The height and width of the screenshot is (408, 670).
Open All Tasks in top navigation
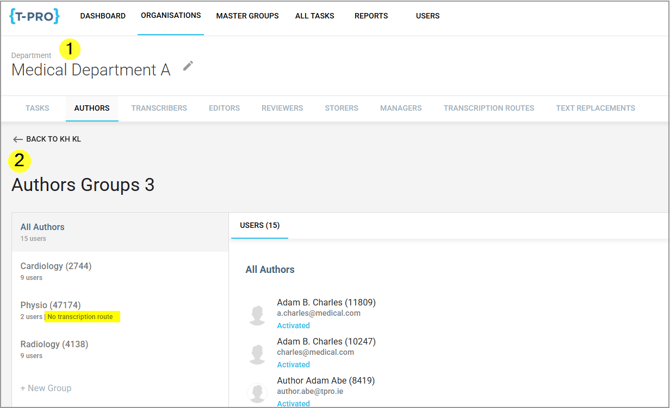tap(315, 16)
